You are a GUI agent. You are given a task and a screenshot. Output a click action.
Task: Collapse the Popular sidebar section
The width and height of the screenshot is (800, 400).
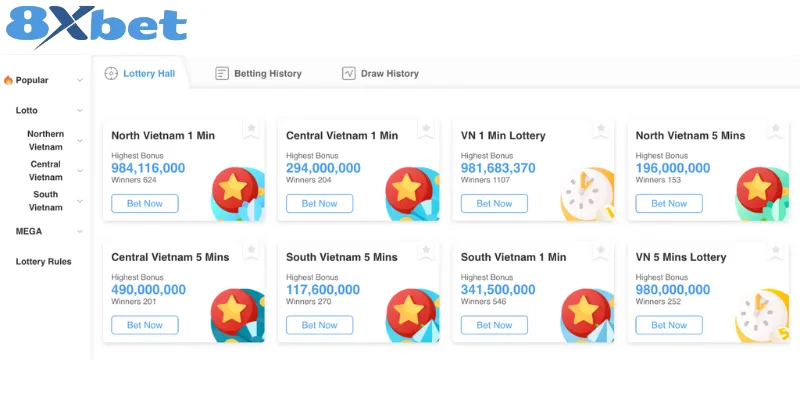[x=80, y=80]
